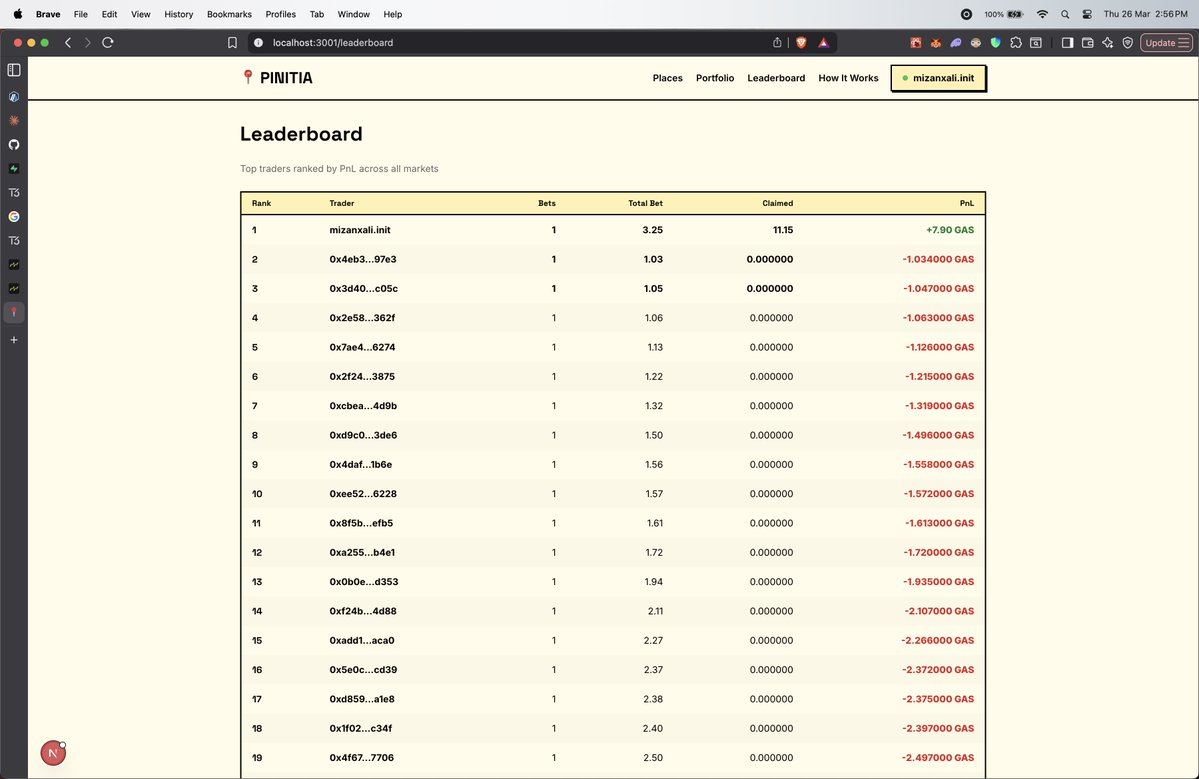Open the Update hamburger menu button

pyautogui.click(x=1166, y=43)
